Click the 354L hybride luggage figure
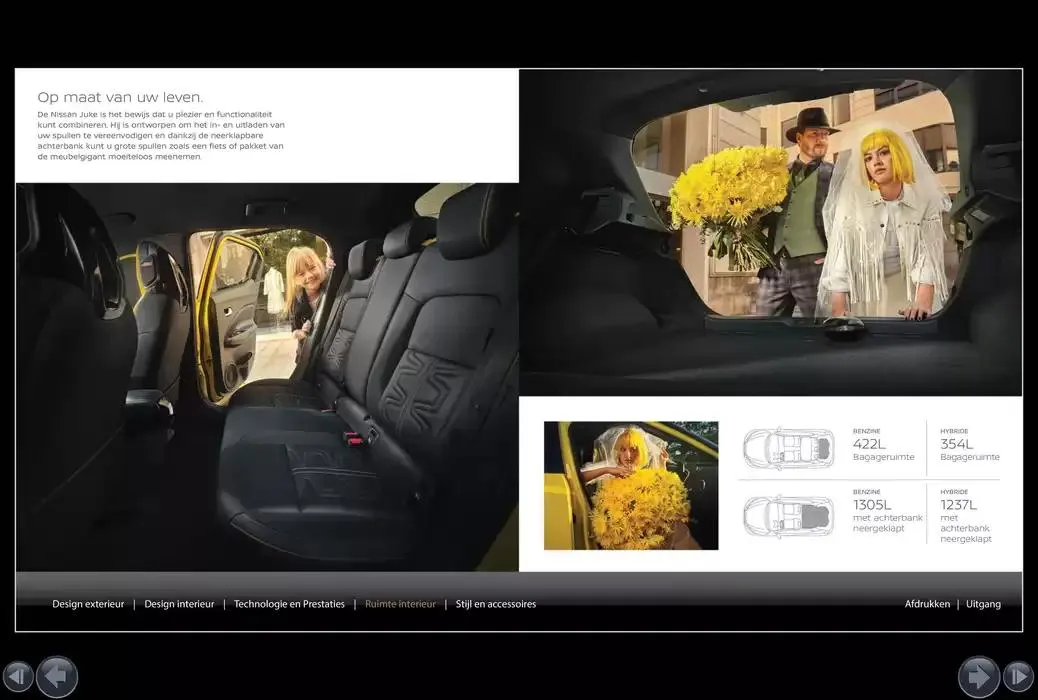 pos(956,444)
